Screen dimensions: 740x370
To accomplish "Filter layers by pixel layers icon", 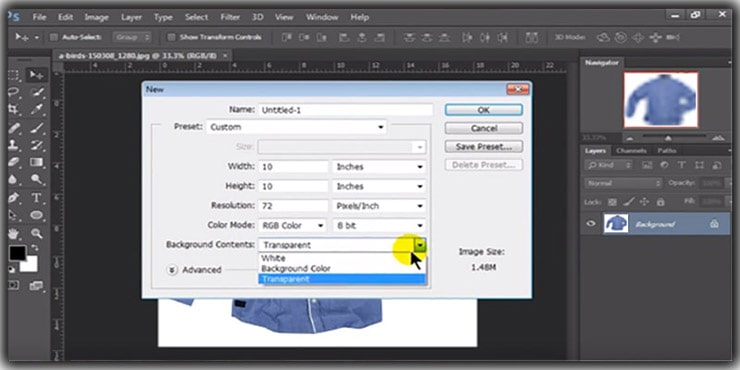I will point(647,165).
